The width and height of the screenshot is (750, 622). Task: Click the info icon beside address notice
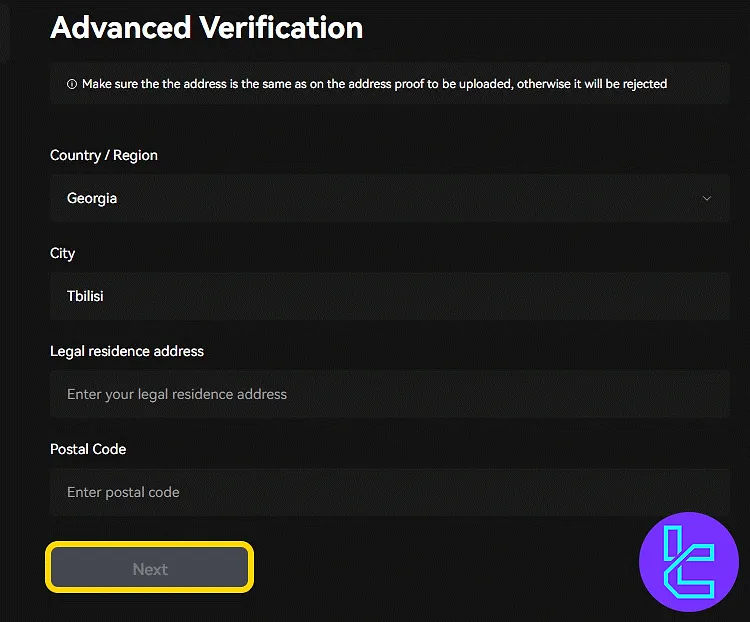72,84
